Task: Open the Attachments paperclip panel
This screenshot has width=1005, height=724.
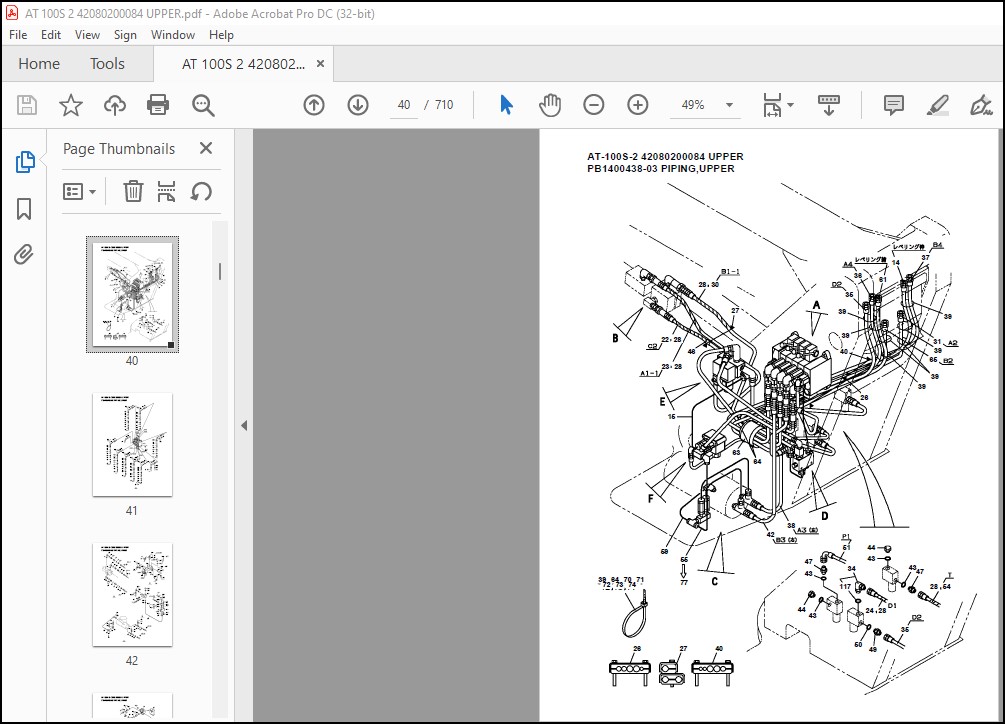Action: [24, 254]
